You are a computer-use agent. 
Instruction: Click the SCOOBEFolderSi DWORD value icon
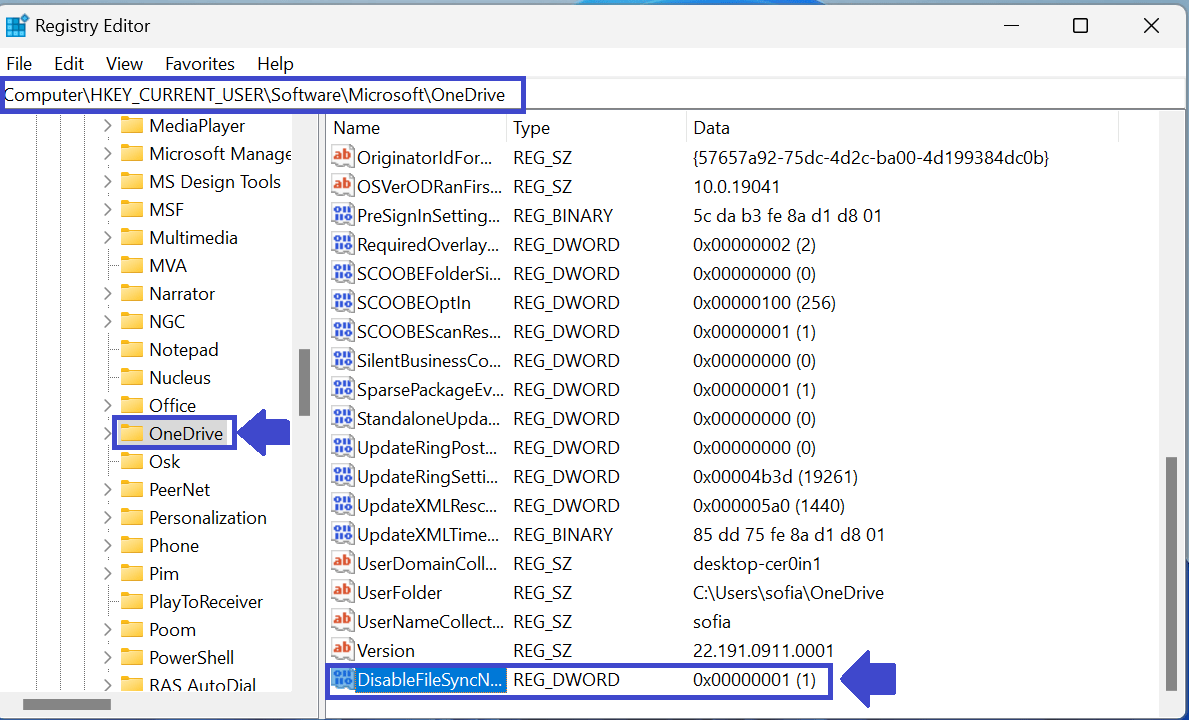343,273
